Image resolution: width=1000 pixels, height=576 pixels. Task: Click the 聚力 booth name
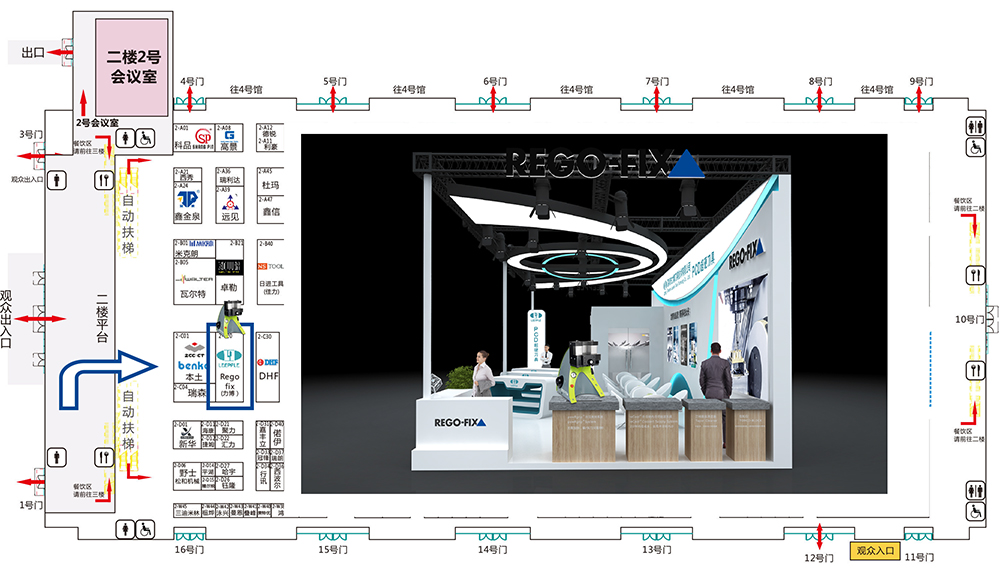[x=228, y=431]
